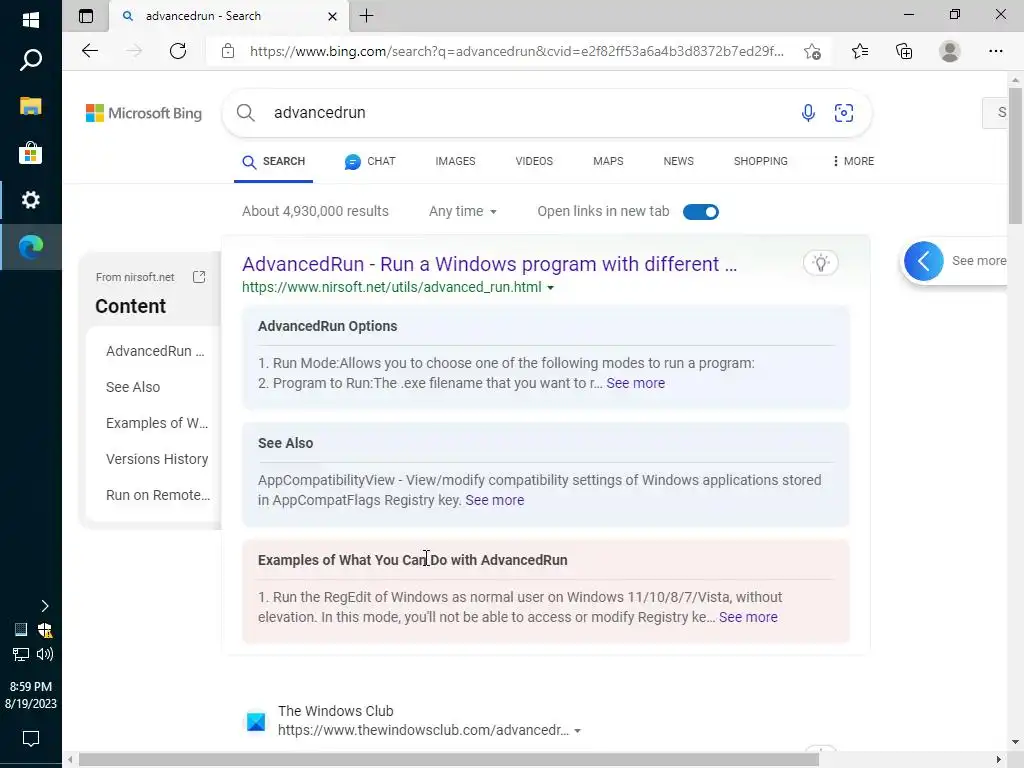Screen dimensions: 1024x768
Task: Open network status in system tray
Action: (21, 654)
